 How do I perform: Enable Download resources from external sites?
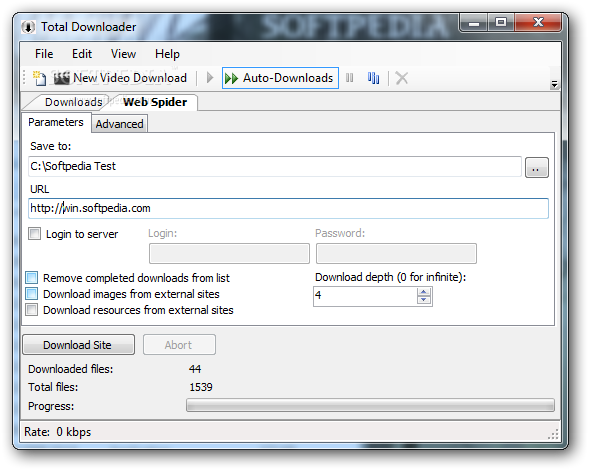coord(32,310)
